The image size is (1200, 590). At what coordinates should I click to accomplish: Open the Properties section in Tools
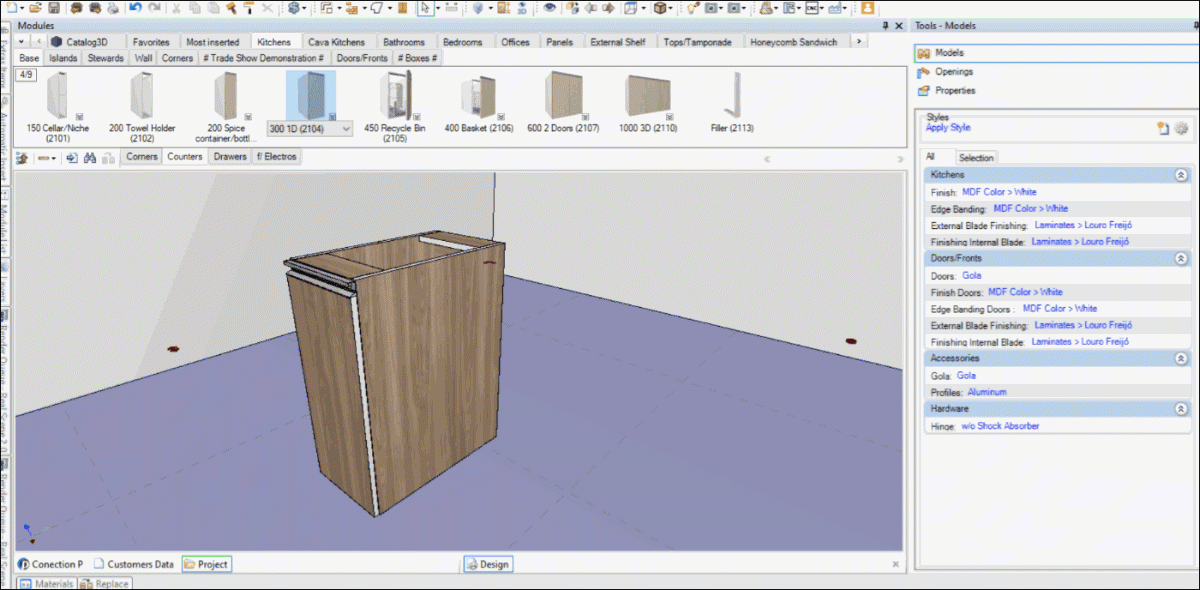tap(955, 90)
